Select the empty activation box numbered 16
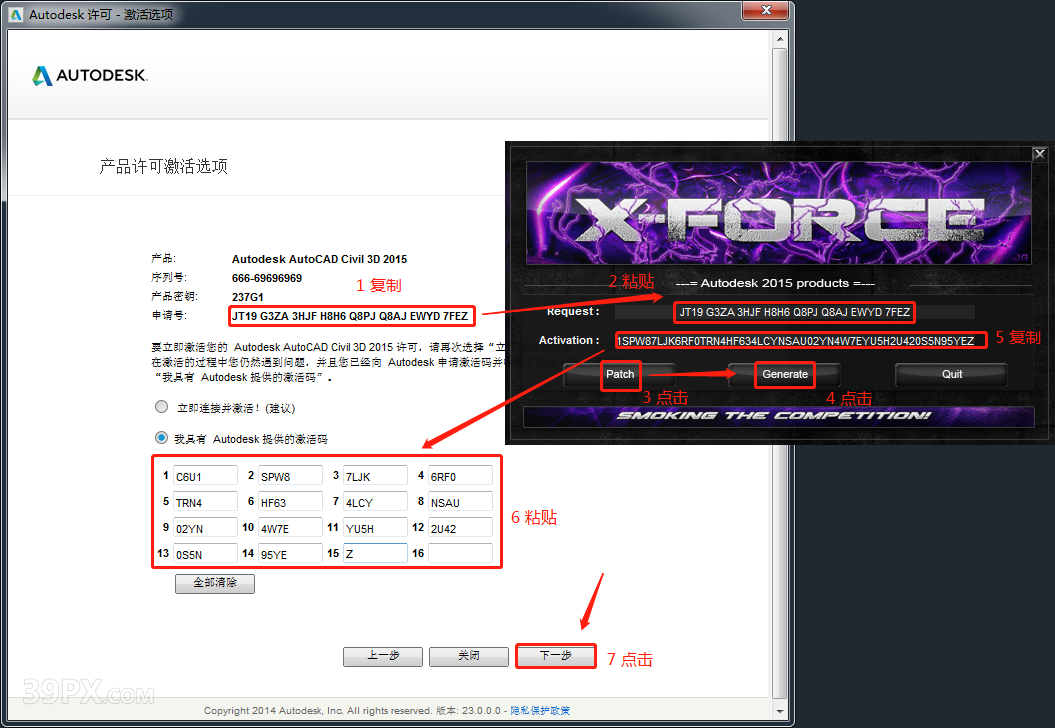This screenshot has height=728, width=1055. click(462, 553)
